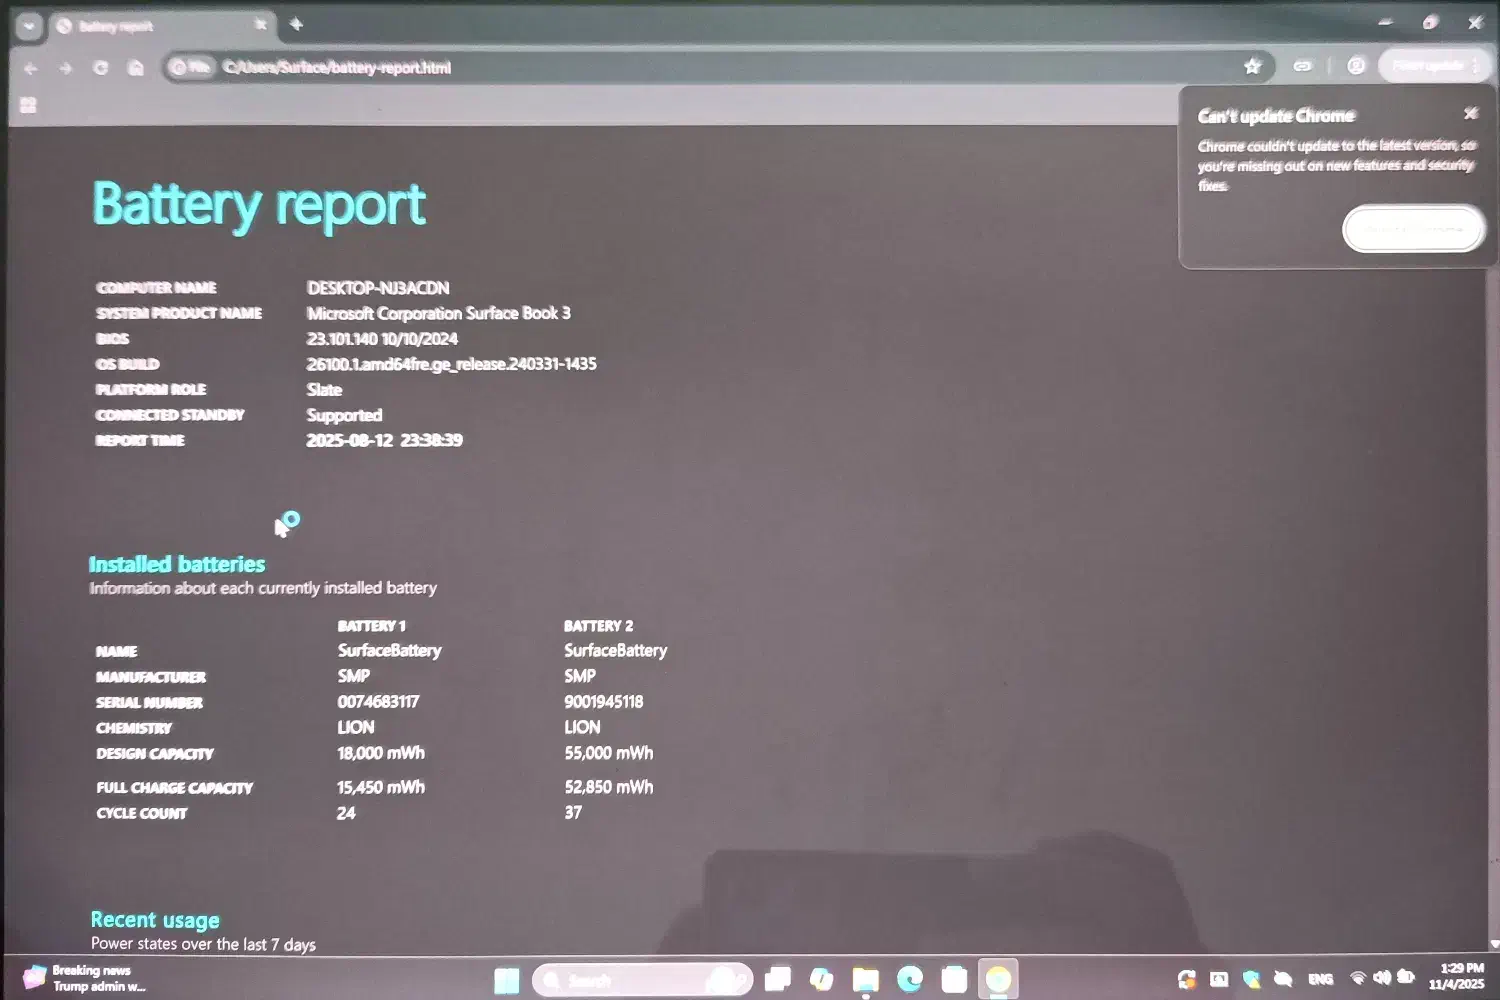Launch File Explorer from the taskbar
This screenshot has width=1500, height=1000.
coord(865,979)
